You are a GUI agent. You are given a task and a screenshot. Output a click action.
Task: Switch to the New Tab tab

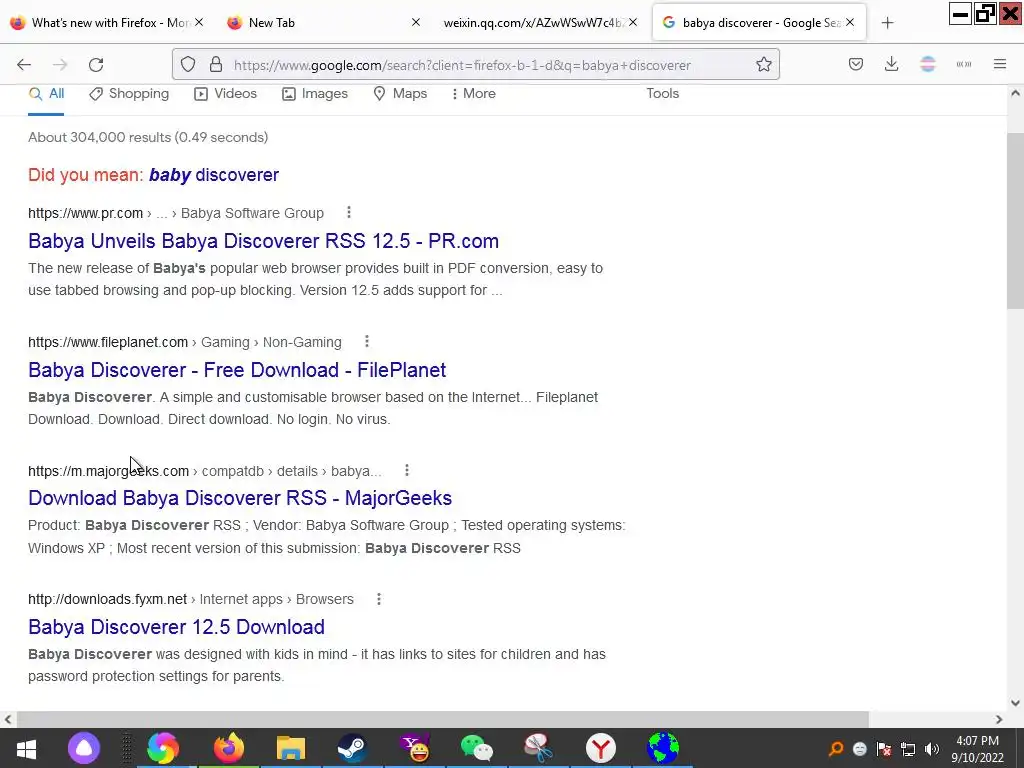323,23
